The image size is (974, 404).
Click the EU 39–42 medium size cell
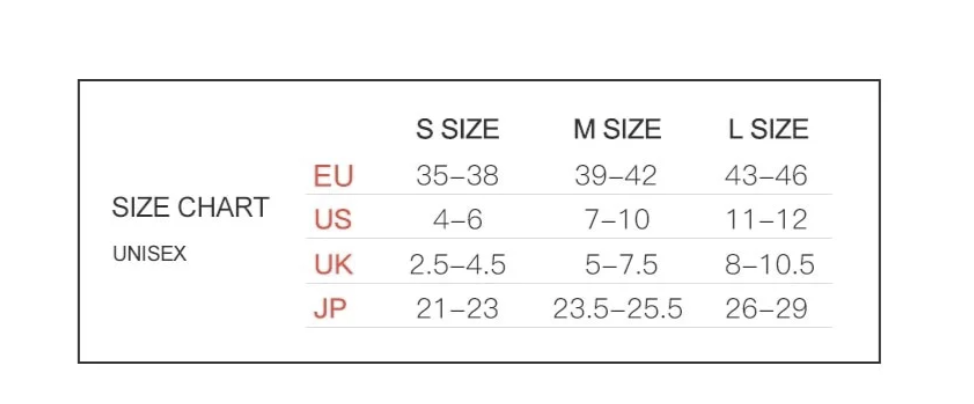click(616, 176)
